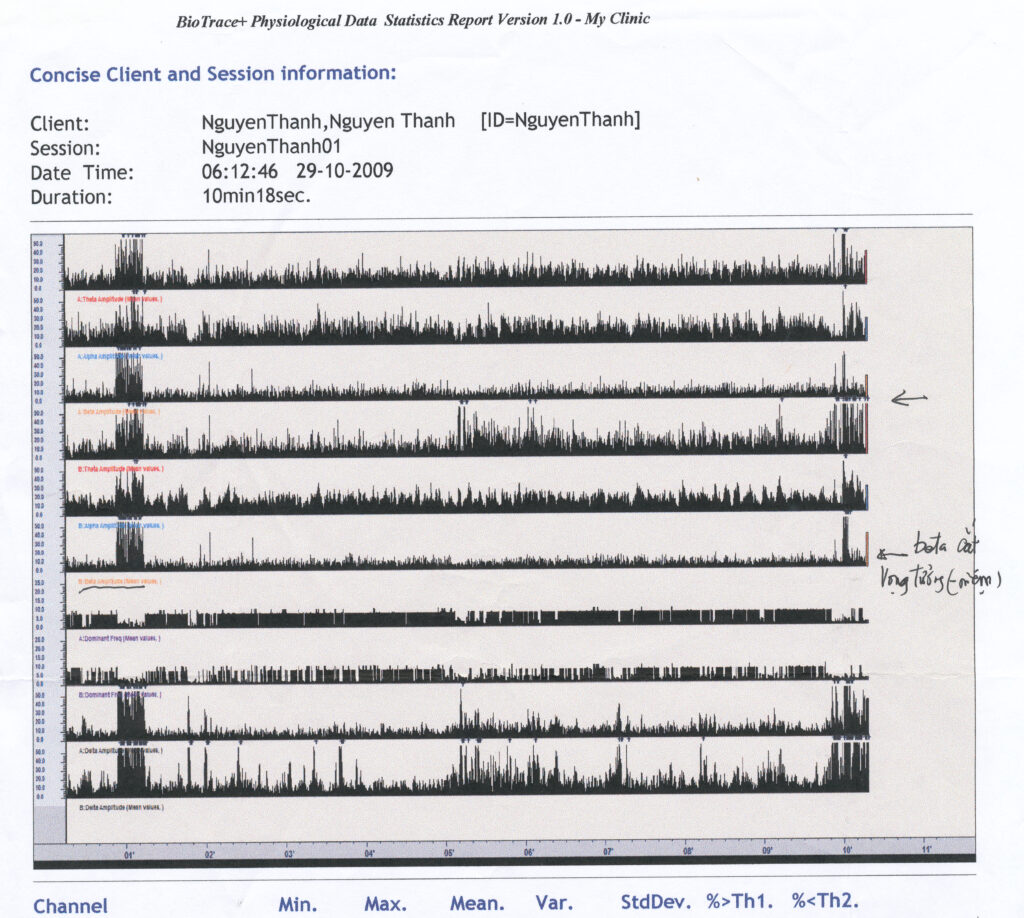
Task: Click the Max. column header
Action: [x=385, y=904]
